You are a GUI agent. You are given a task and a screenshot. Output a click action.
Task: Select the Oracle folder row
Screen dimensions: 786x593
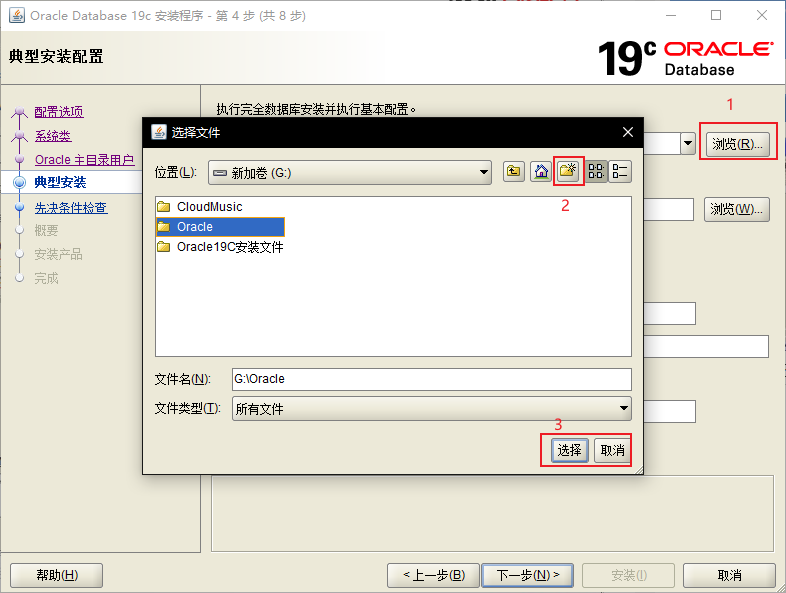click(x=221, y=227)
